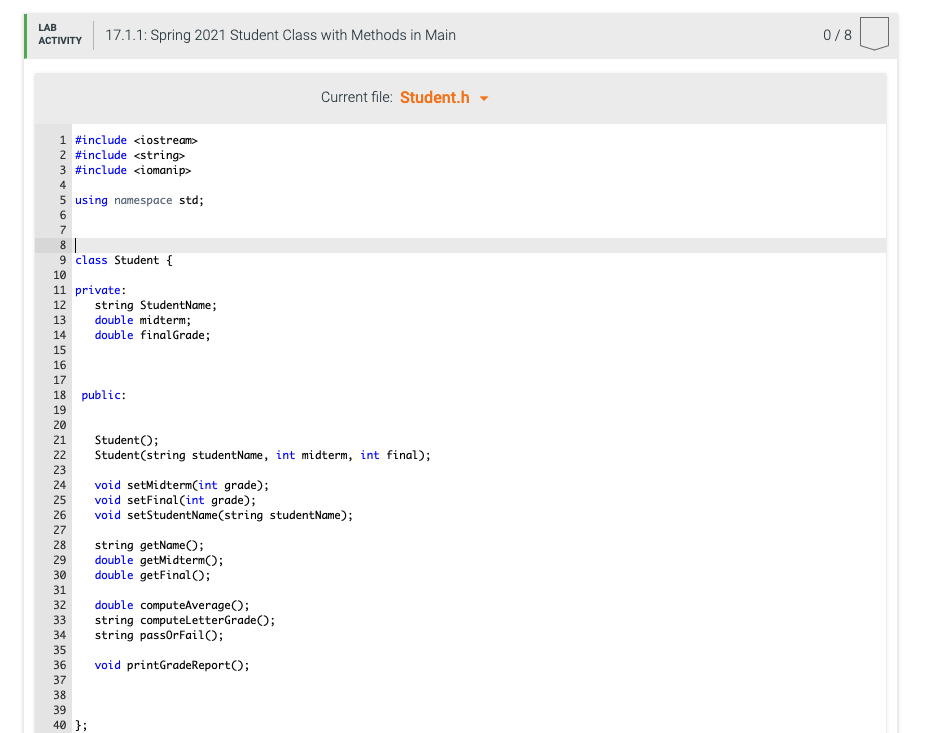Click void setMidterm(int grade); line

(x=182, y=485)
